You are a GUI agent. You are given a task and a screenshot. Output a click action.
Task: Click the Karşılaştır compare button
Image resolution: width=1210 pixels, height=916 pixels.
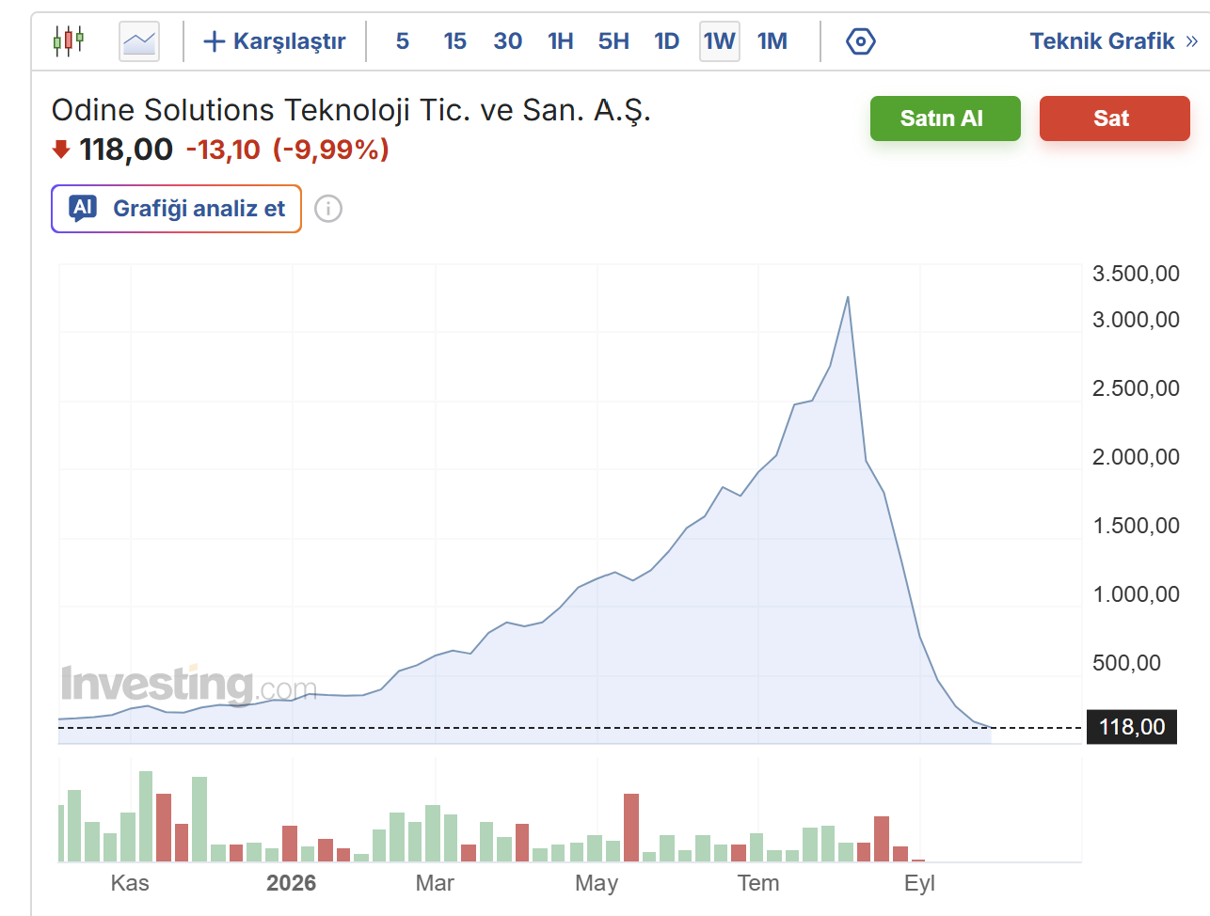click(275, 41)
